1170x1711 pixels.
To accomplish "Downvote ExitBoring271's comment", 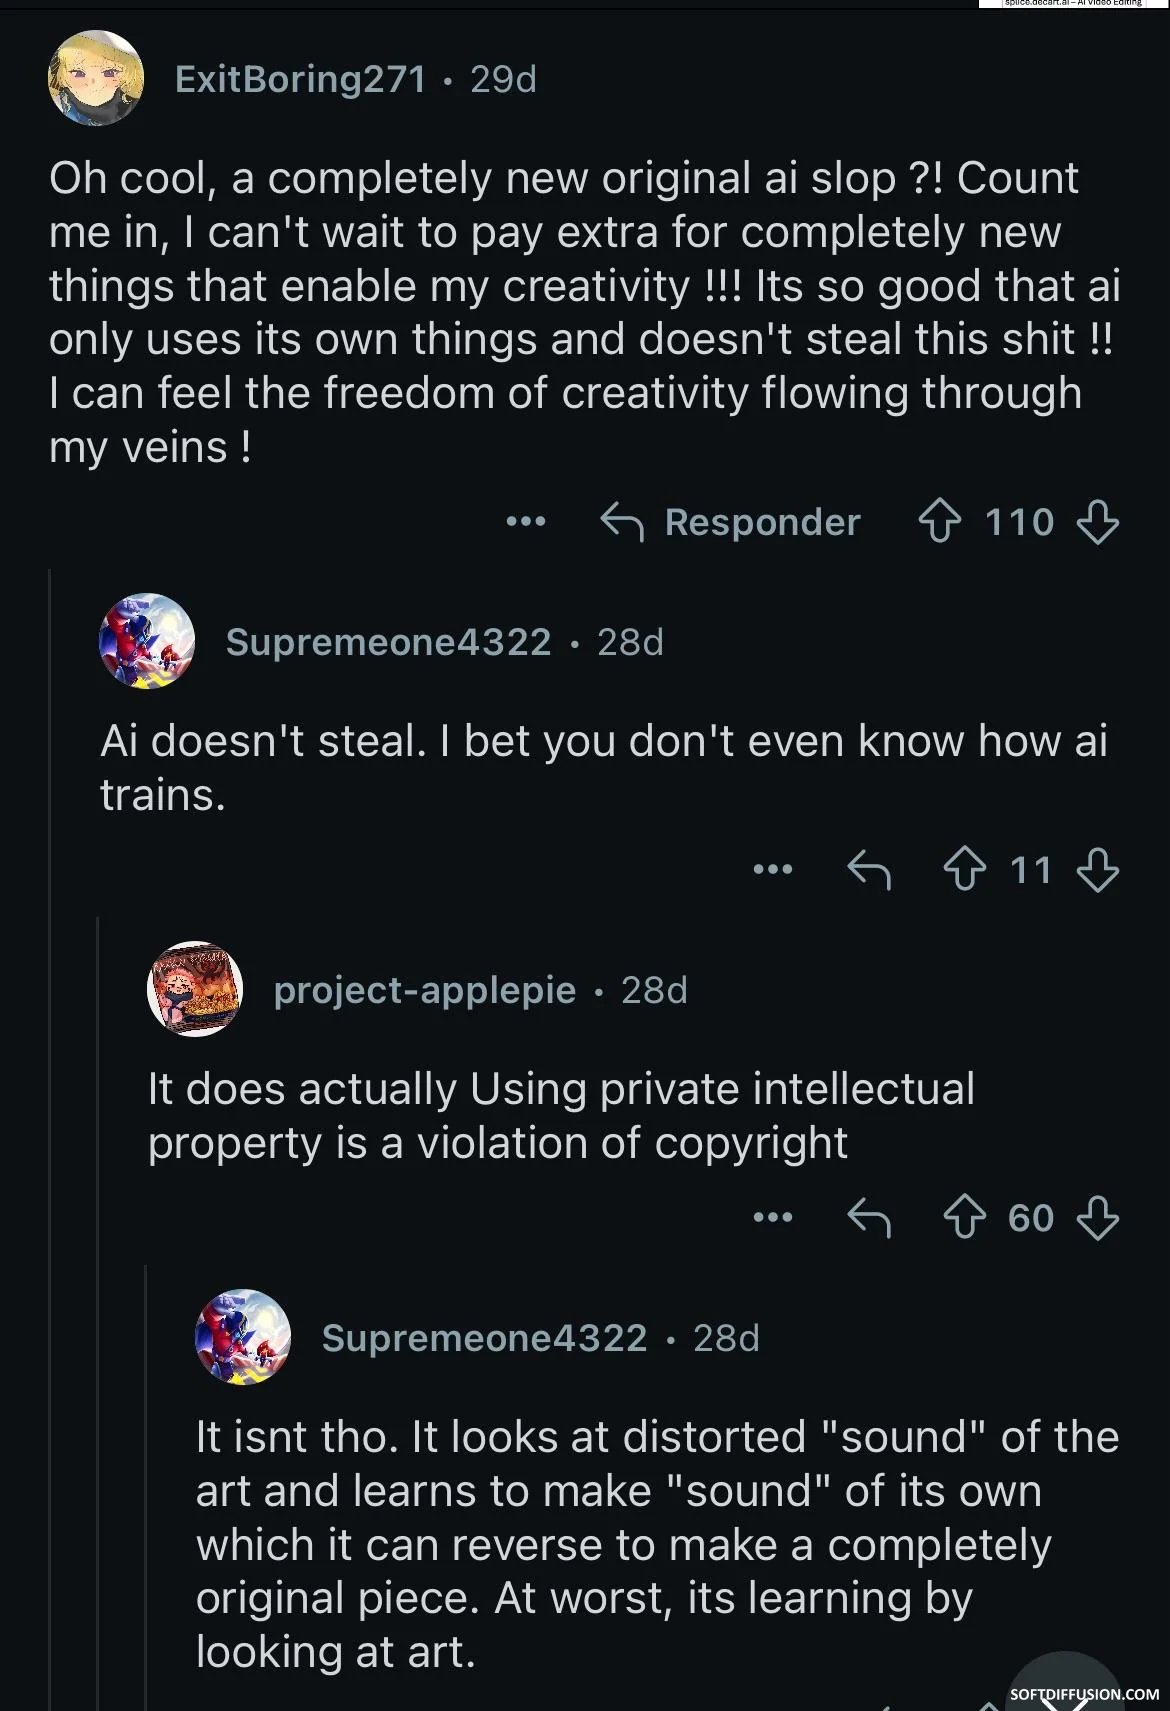I will (x=1097, y=522).
